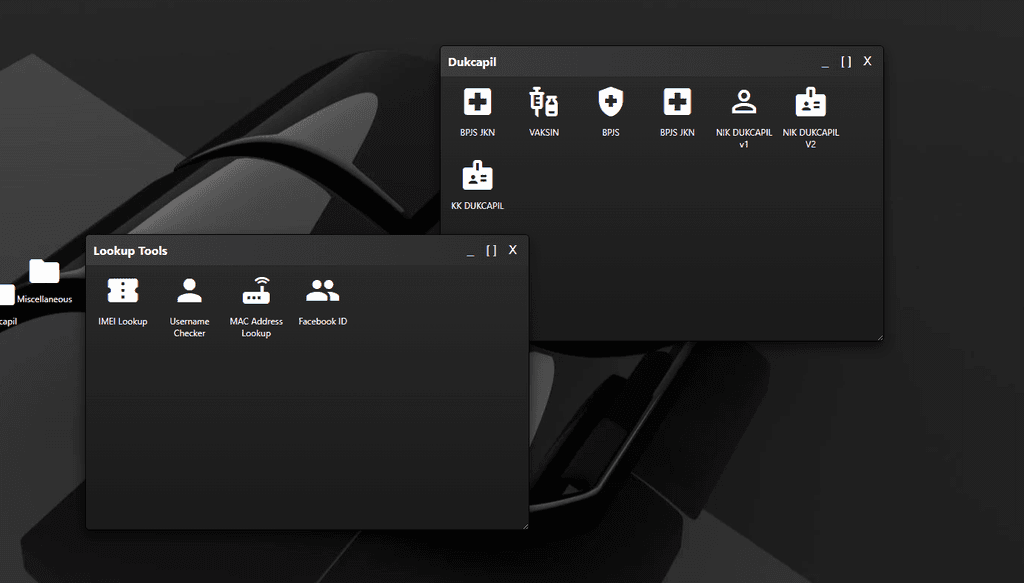Launch the Username Checker tool
This screenshot has height=583, width=1024.
189,291
